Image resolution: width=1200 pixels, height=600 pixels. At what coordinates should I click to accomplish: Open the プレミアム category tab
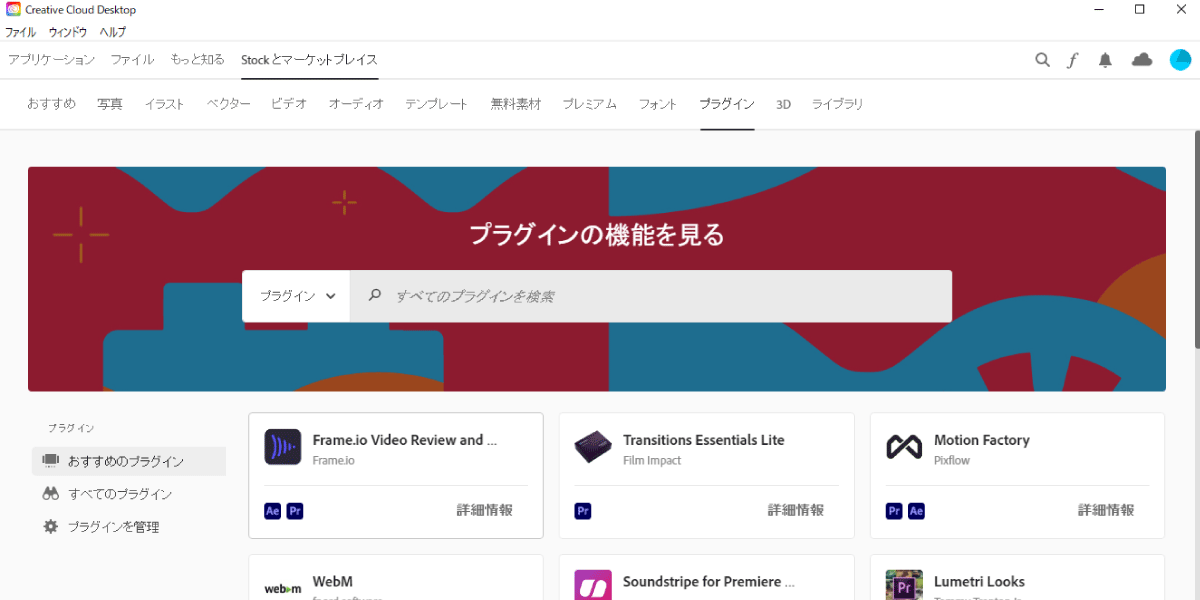589,104
